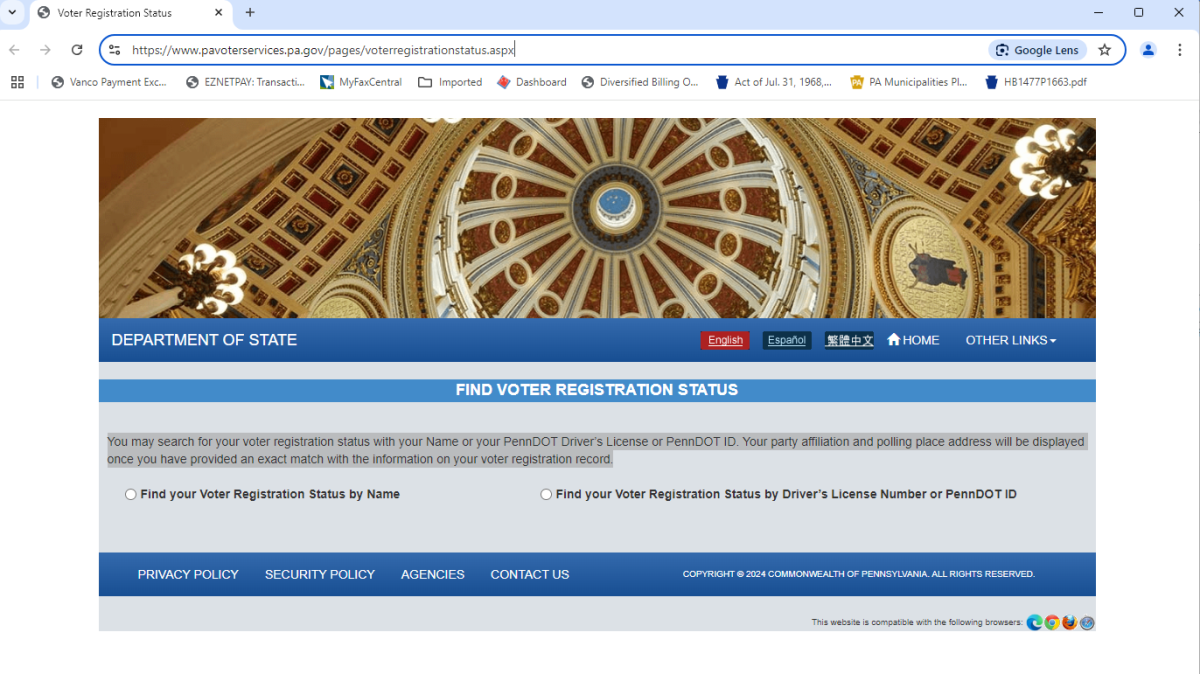The height and width of the screenshot is (674, 1200).
Task: Open the MyFaxCentral bookmark
Action: coord(361,82)
